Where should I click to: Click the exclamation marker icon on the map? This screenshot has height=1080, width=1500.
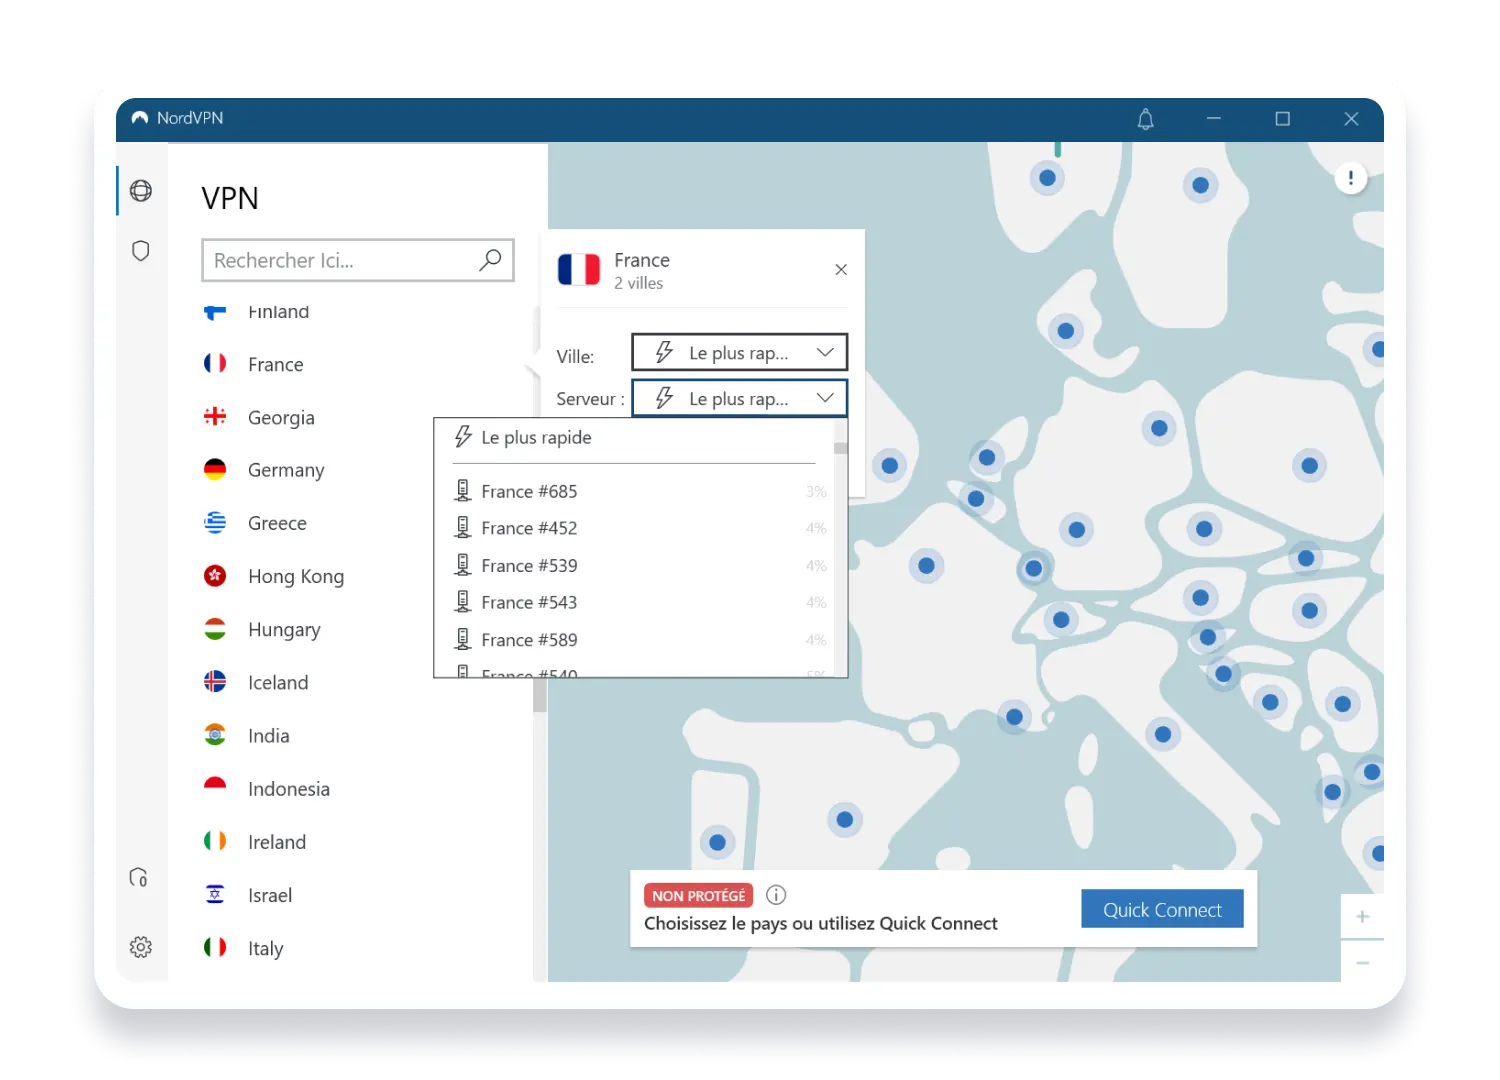(1350, 177)
